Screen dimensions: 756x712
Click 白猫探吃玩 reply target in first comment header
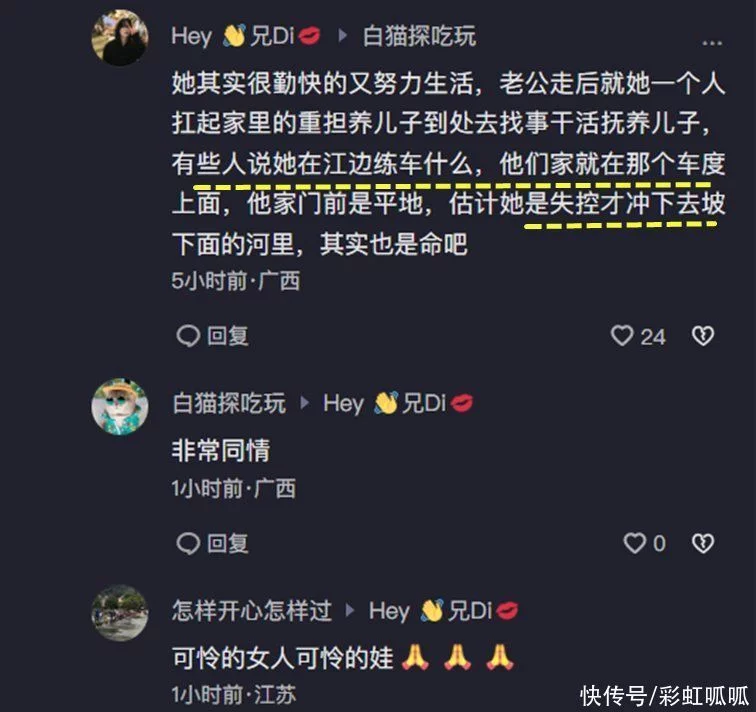tap(419, 36)
